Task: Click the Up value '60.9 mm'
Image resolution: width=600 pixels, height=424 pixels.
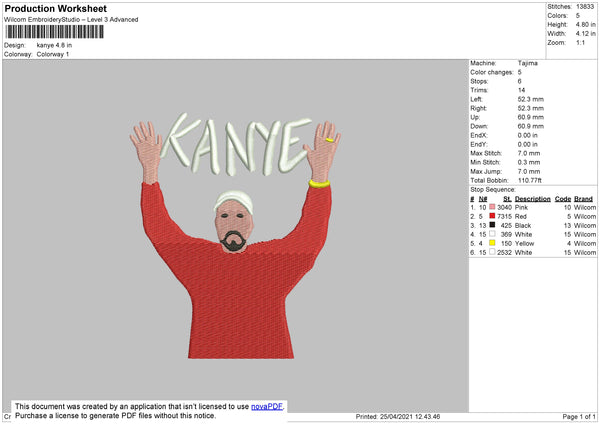Action: (x=531, y=117)
